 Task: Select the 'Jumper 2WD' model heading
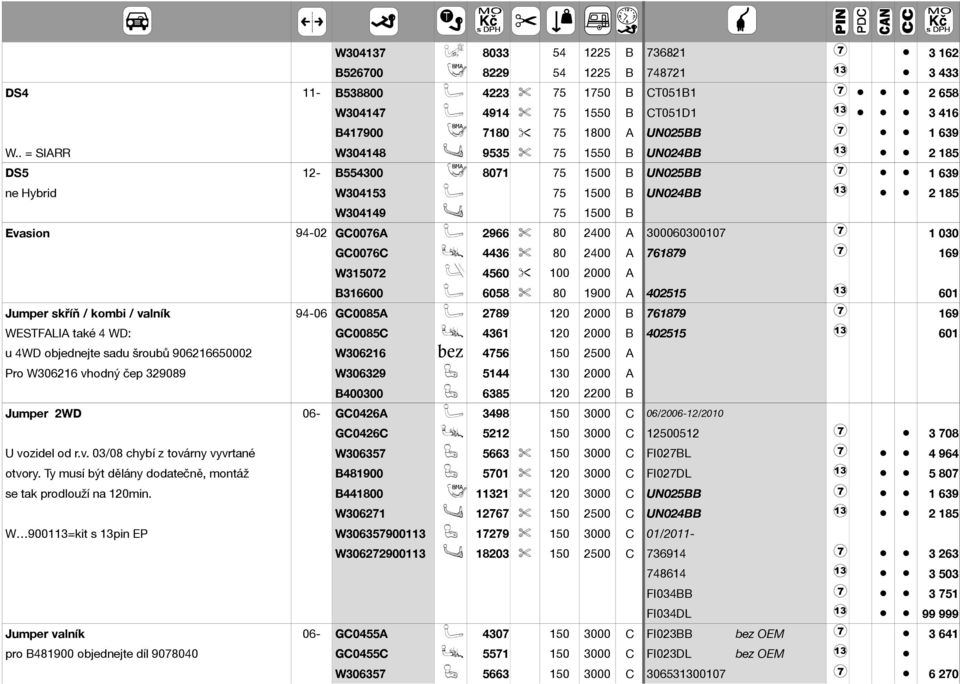tap(43, 414)
